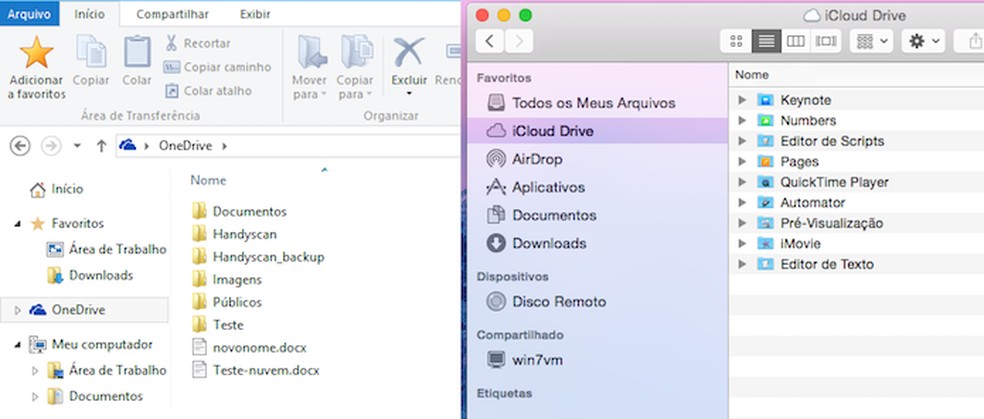This screenshot has height=419, width=984.
Task: Select the Pages folder row
Action: click(857, 162)
